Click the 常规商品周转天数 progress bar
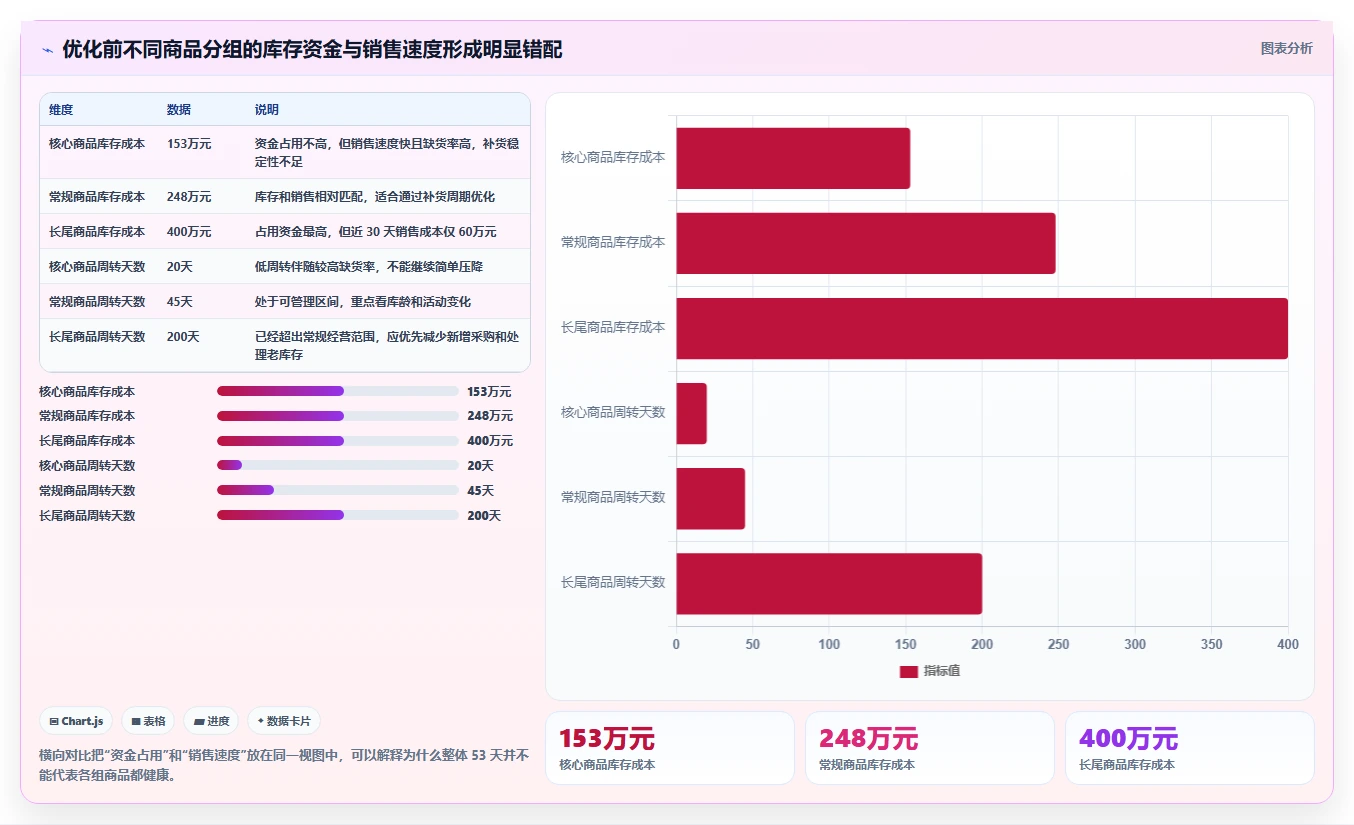This screenshot has width=1354, height=825. tap(338, 491)
